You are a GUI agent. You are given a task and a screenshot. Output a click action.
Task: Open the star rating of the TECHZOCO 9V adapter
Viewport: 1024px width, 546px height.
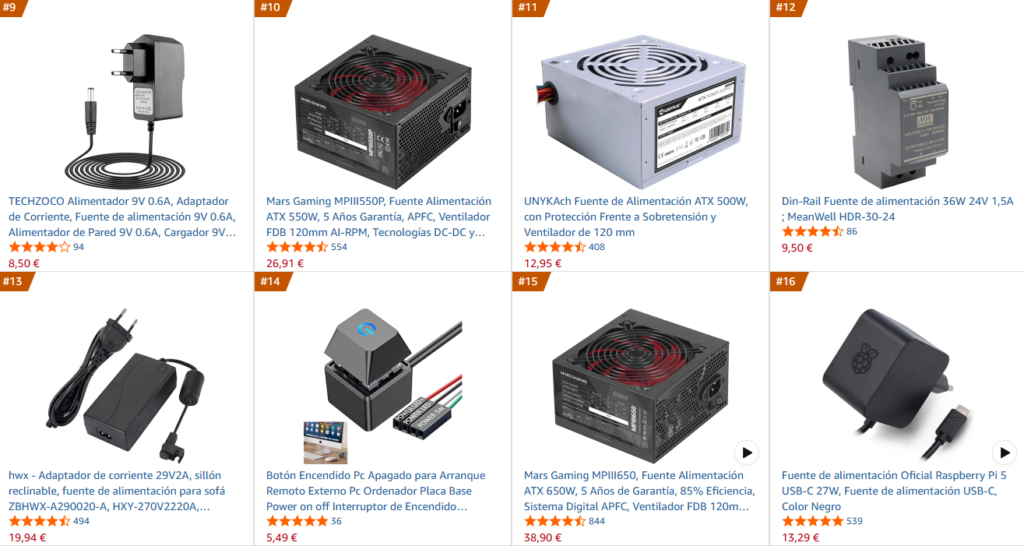pos(39,247)
